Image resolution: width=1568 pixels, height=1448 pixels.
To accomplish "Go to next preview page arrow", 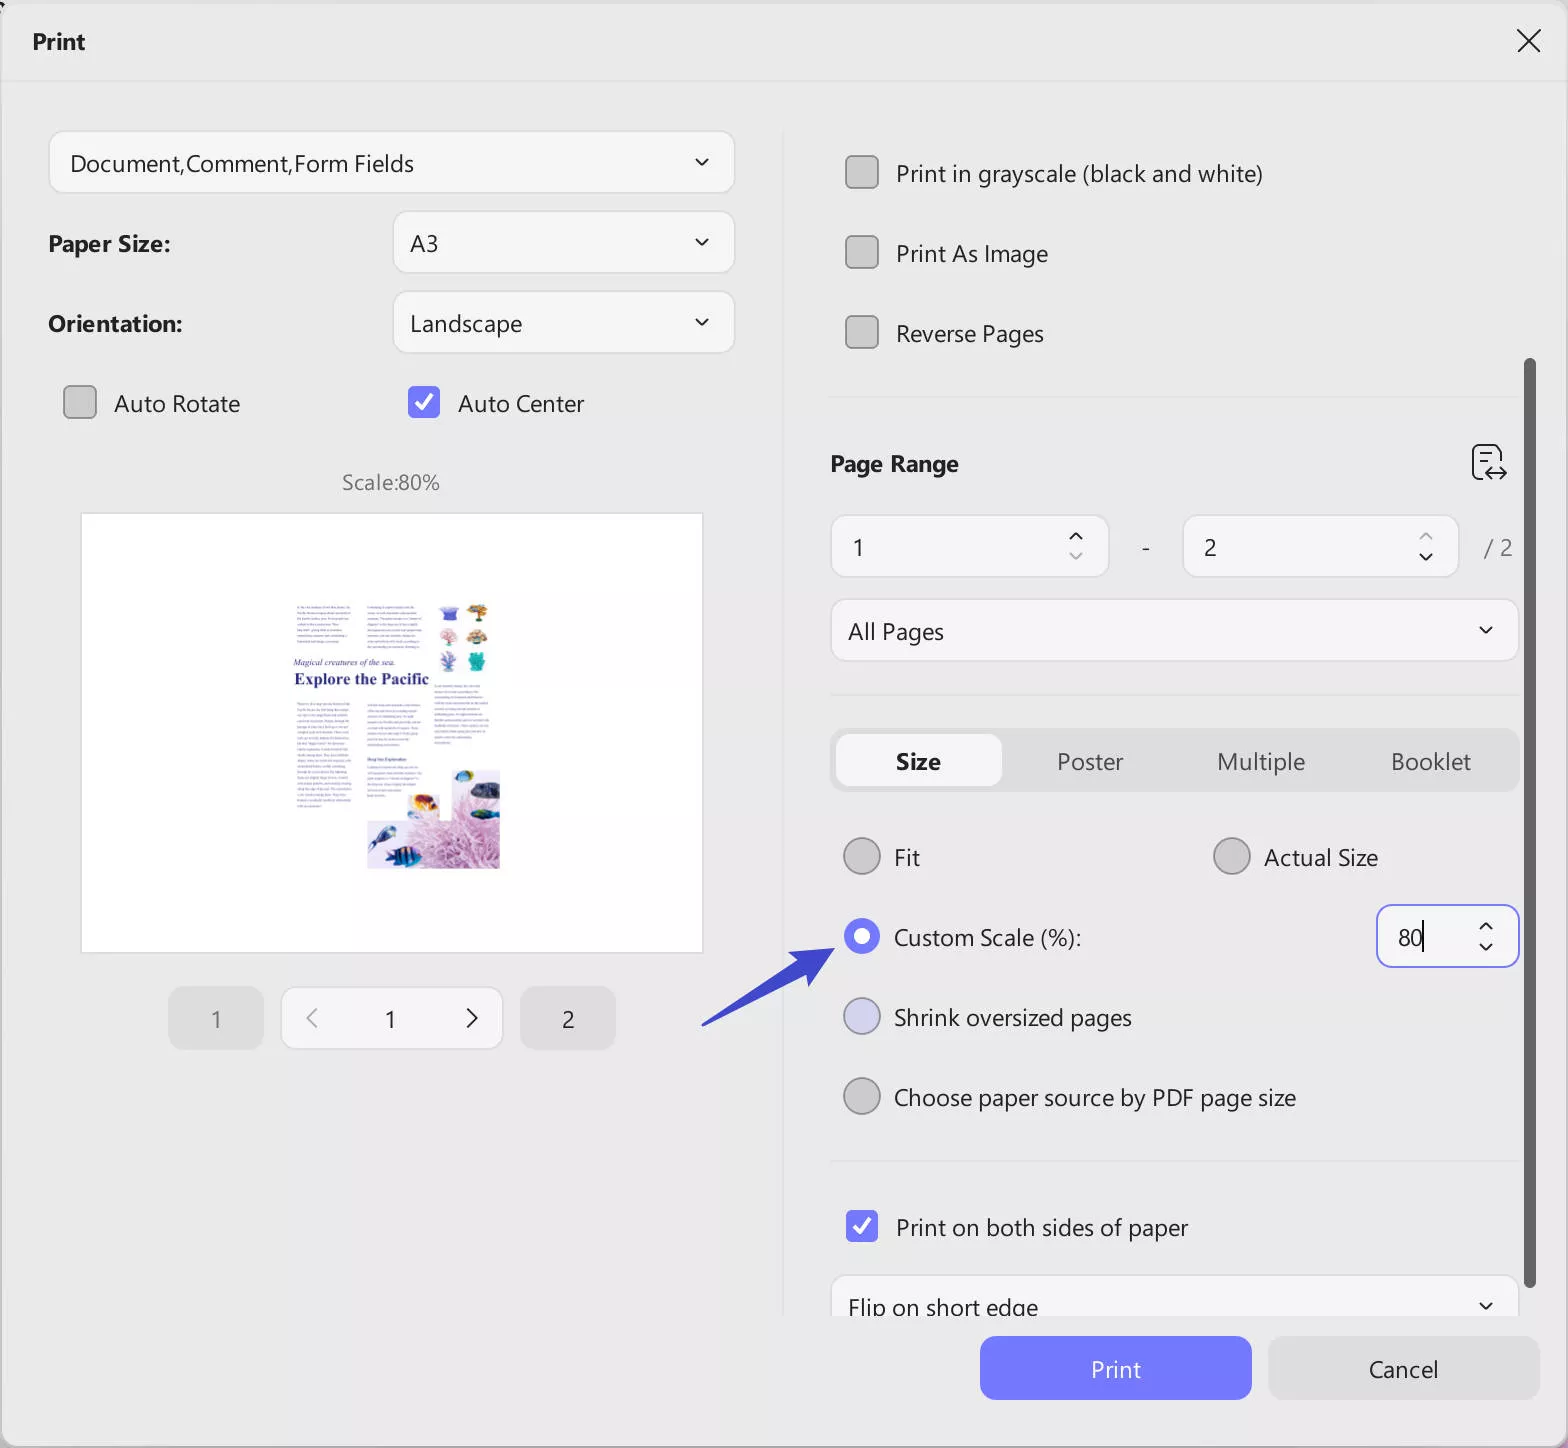I will pos(472,1018).
